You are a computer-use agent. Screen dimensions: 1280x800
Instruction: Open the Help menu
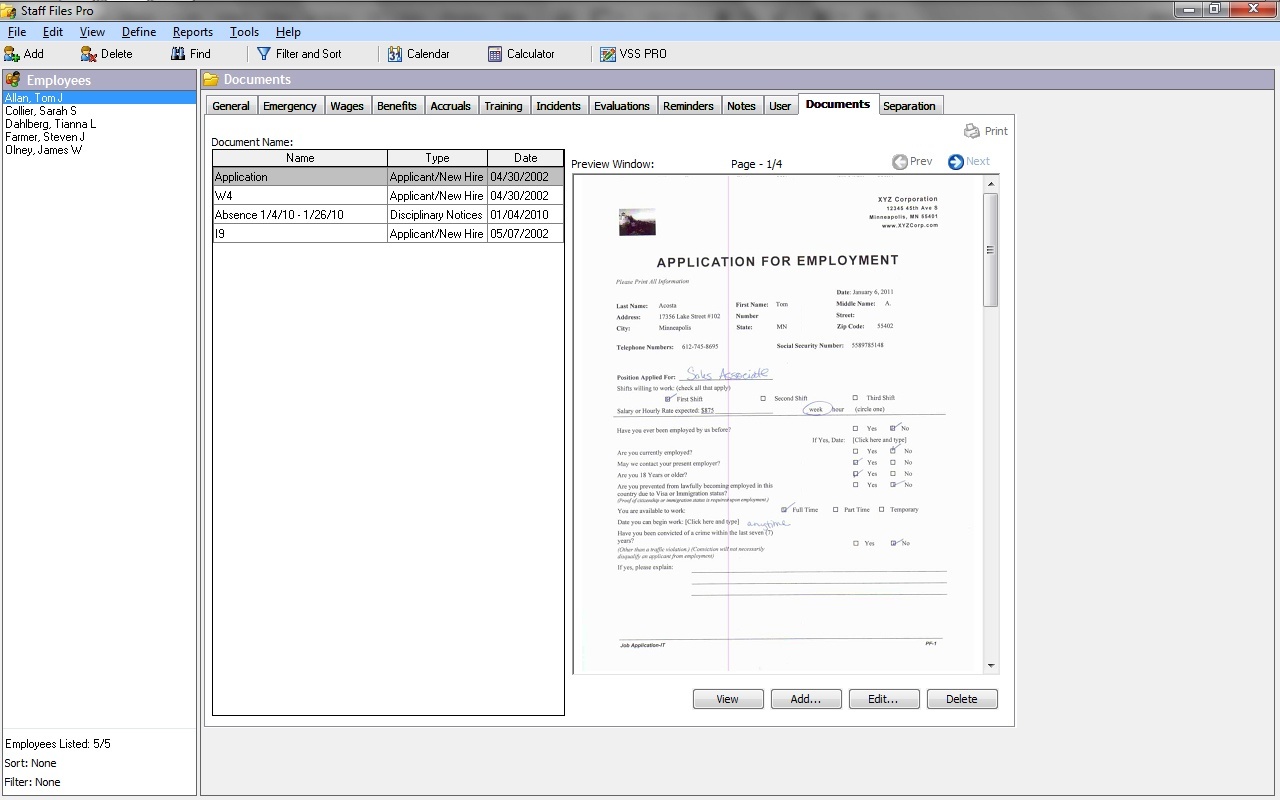tap(288, 32)
